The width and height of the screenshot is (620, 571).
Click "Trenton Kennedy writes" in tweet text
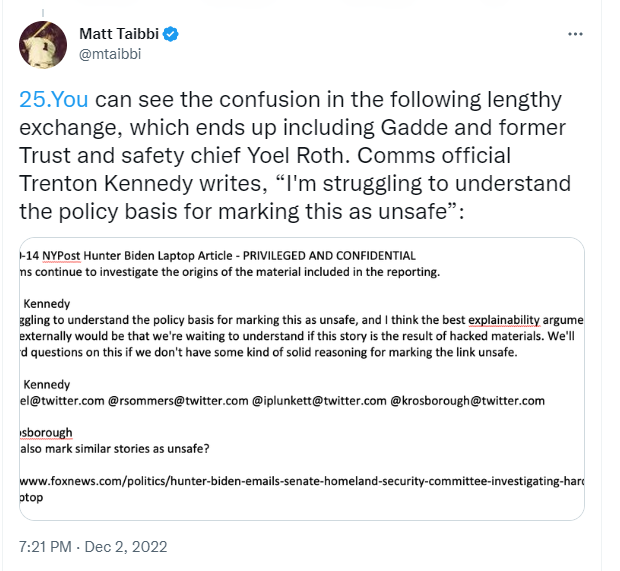[140, 183]
